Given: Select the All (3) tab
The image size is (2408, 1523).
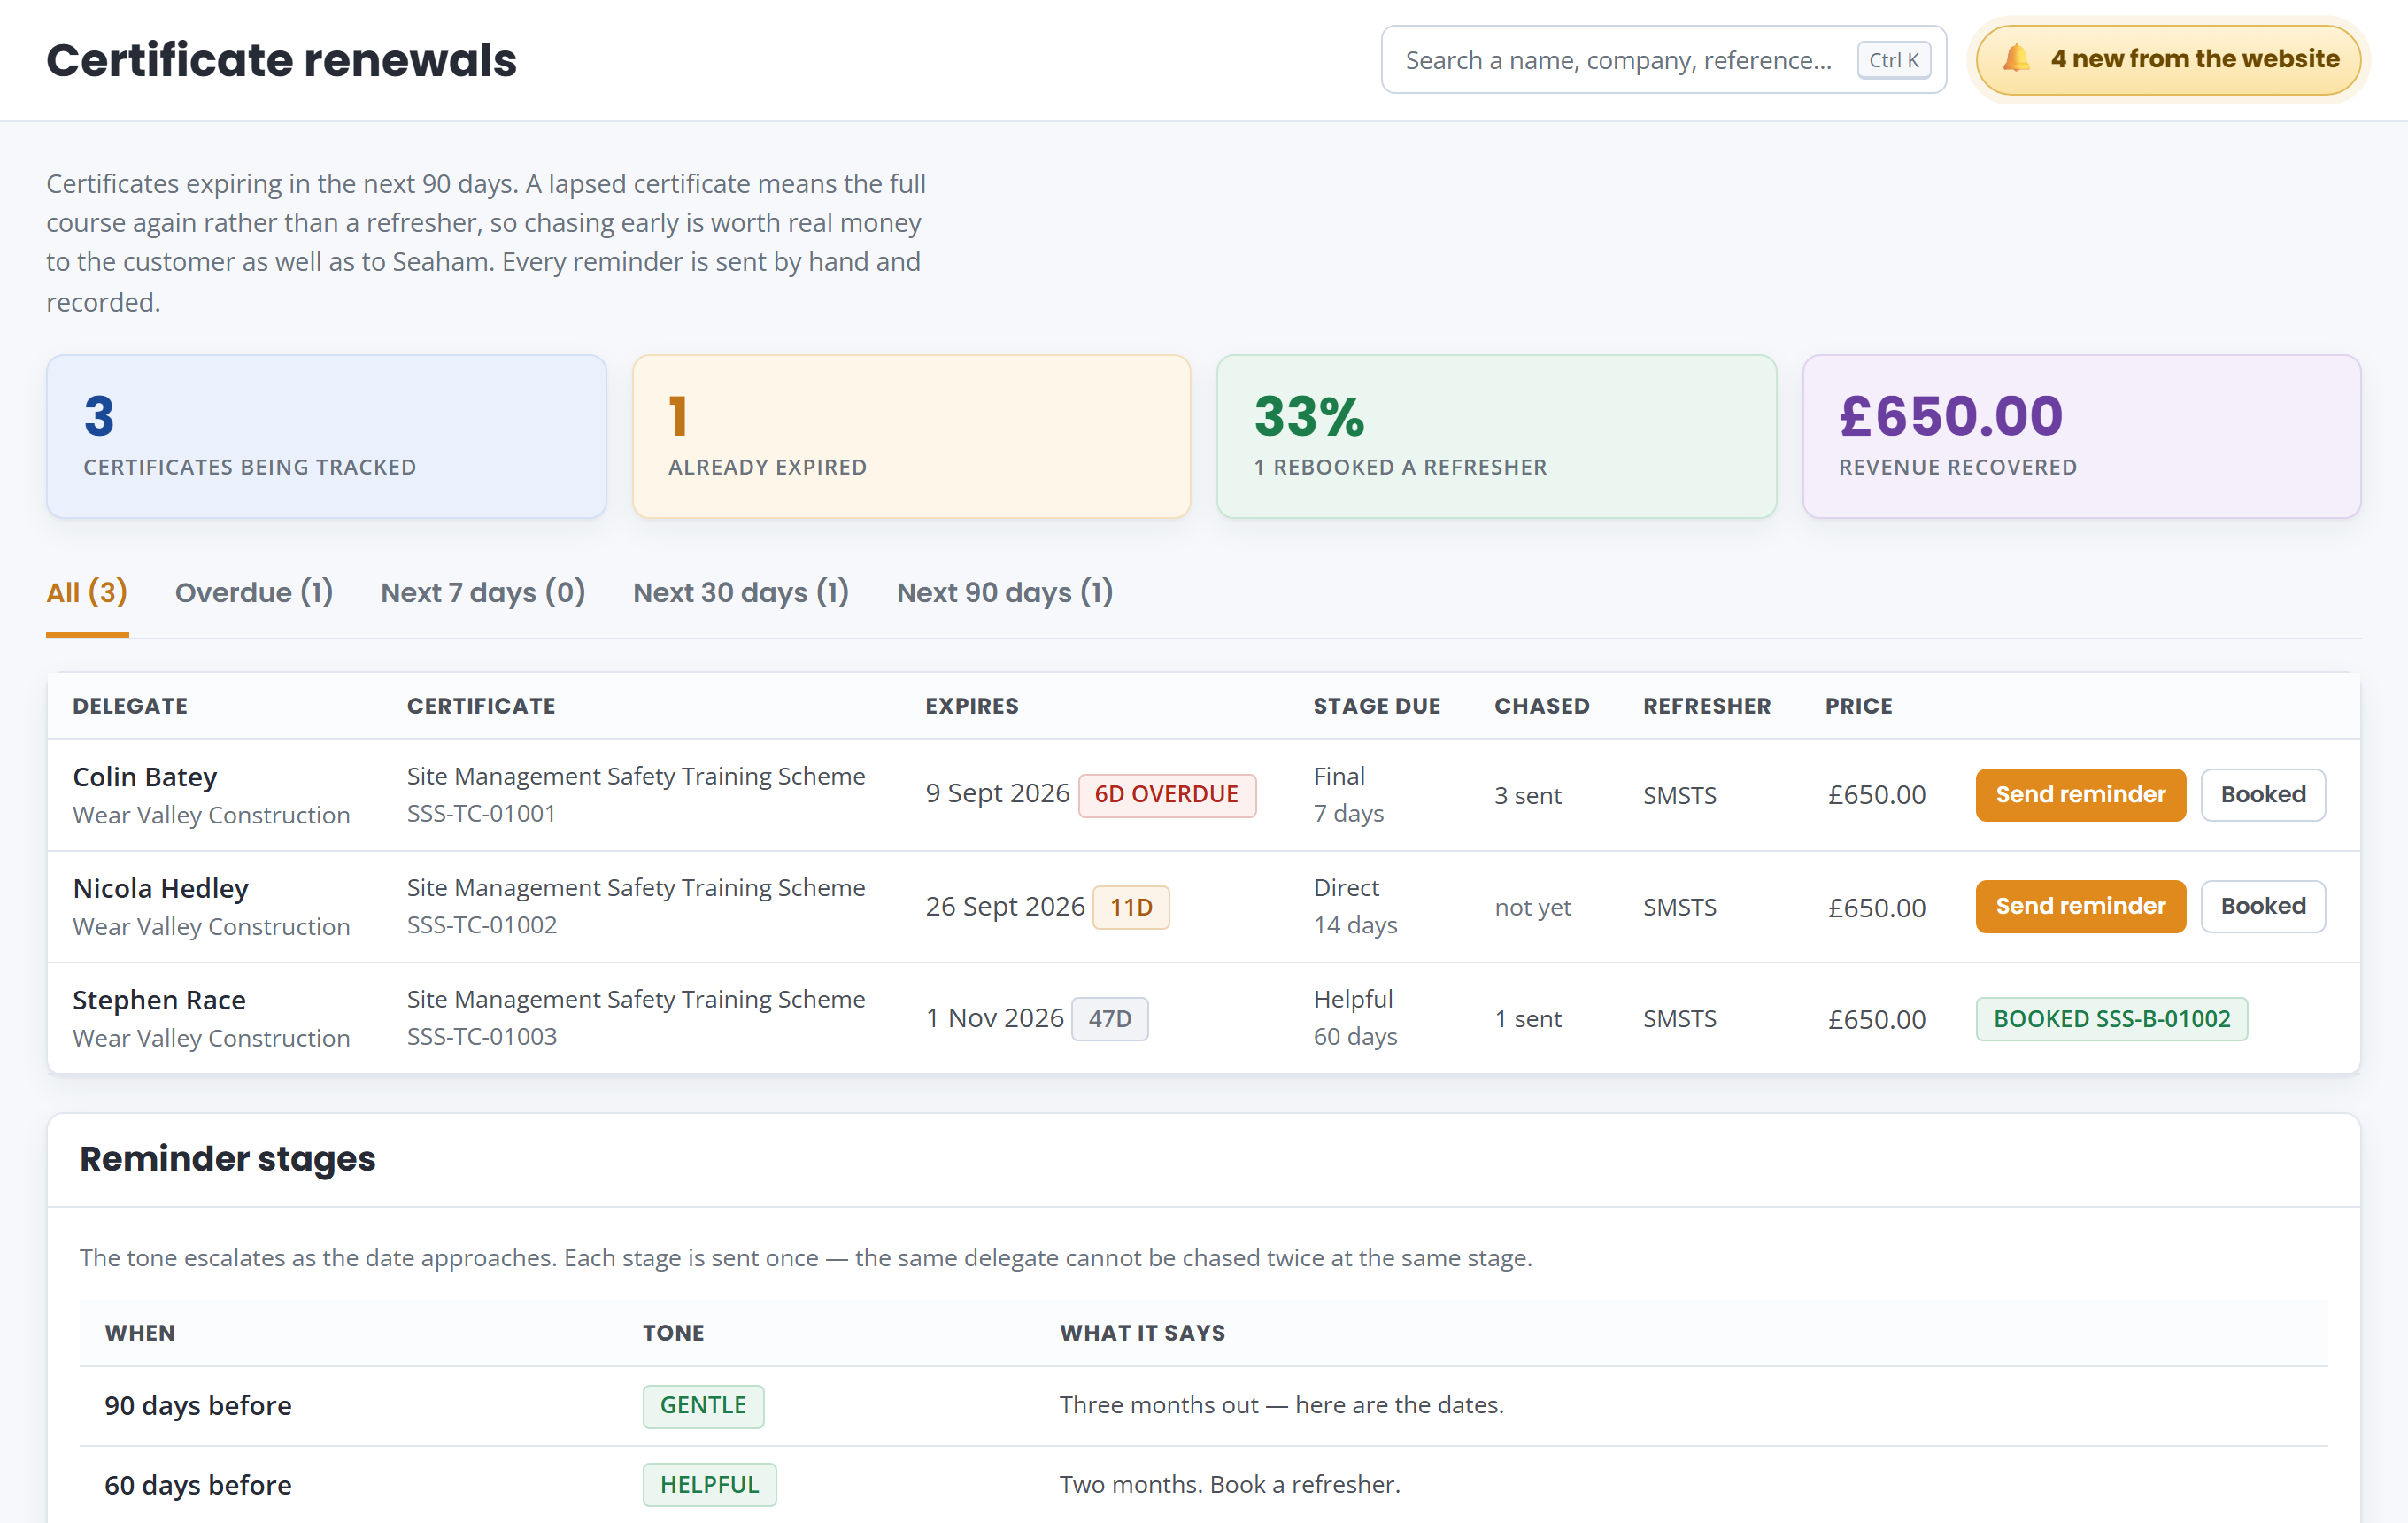Looking at the screenshot, I should click(x=87, y=592).
